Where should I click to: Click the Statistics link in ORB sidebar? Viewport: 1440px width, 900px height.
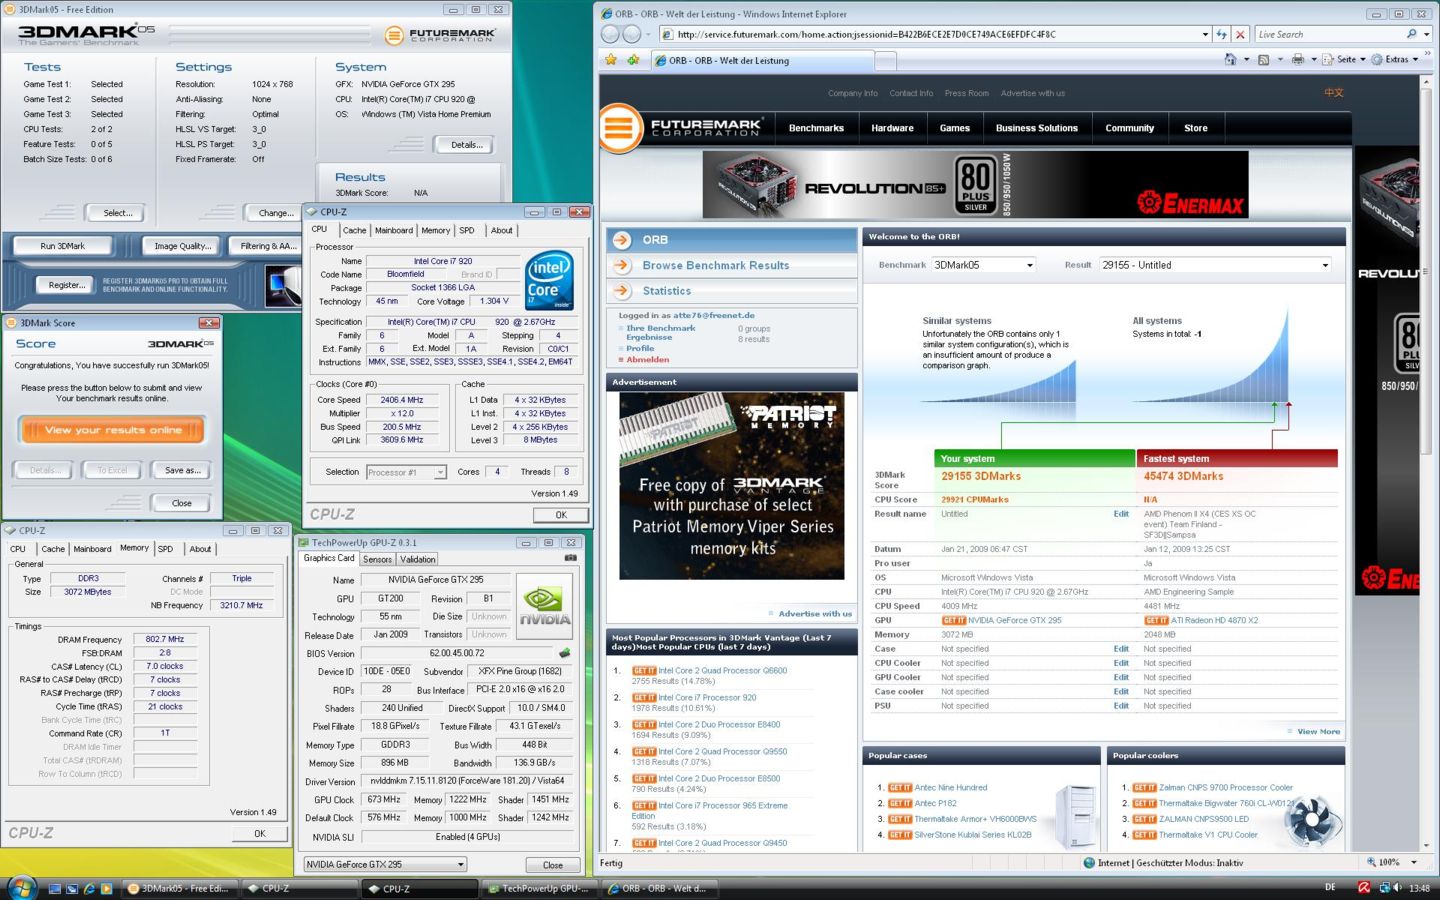pos(667,291)
